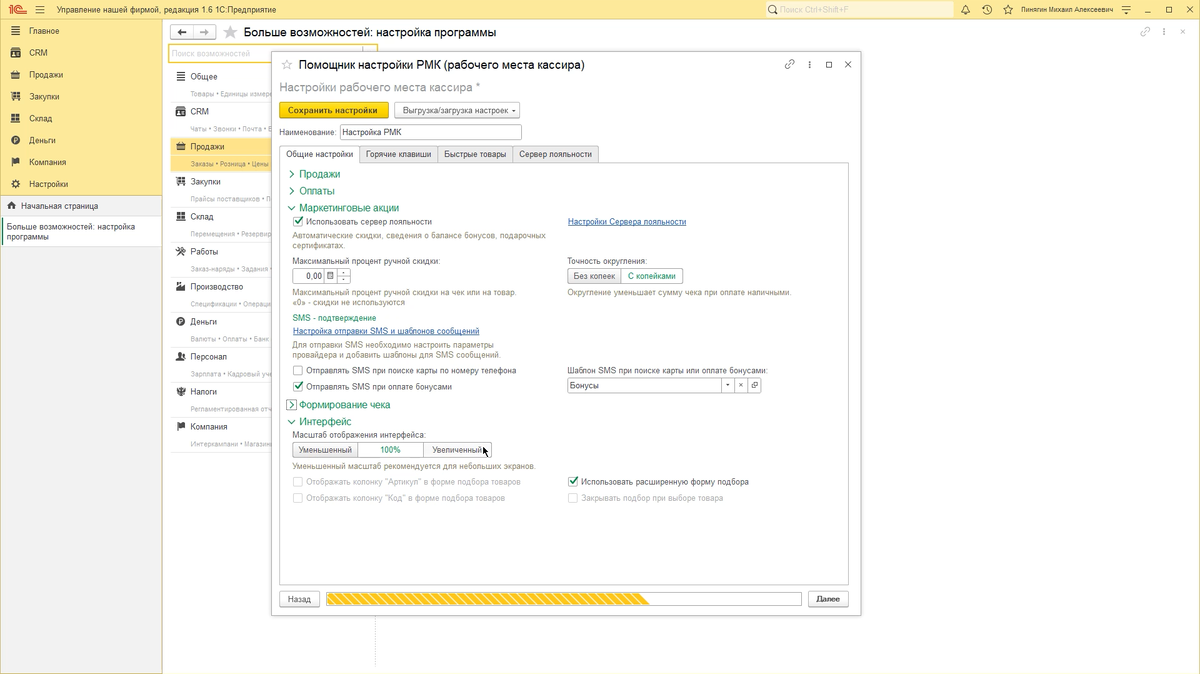
Task: Click the Далее button
Action: pos(828,599)
